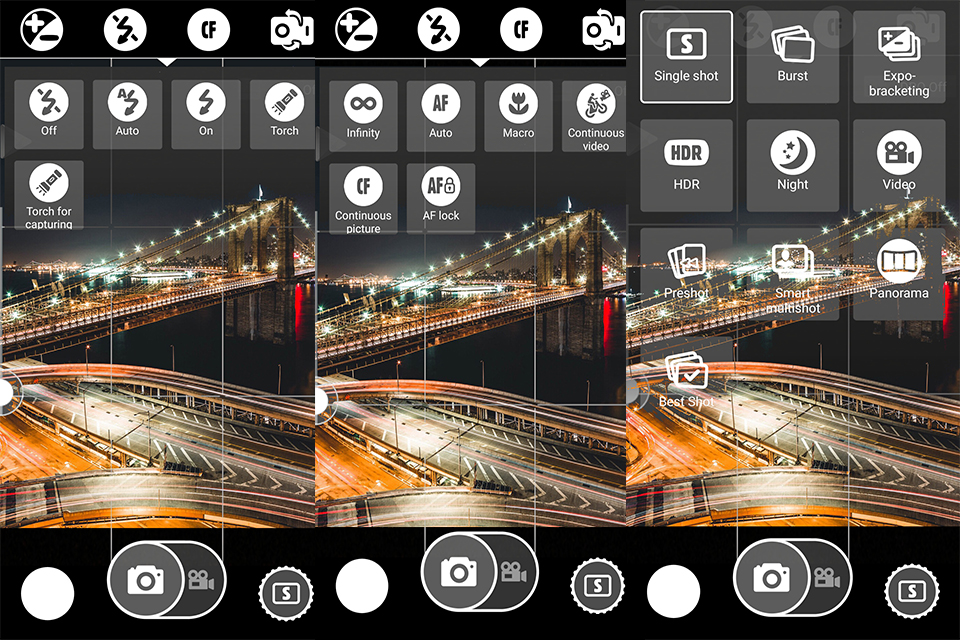960x640 pixels.
Task: Open Smart multishot mode
Action: tap(792, 266)
